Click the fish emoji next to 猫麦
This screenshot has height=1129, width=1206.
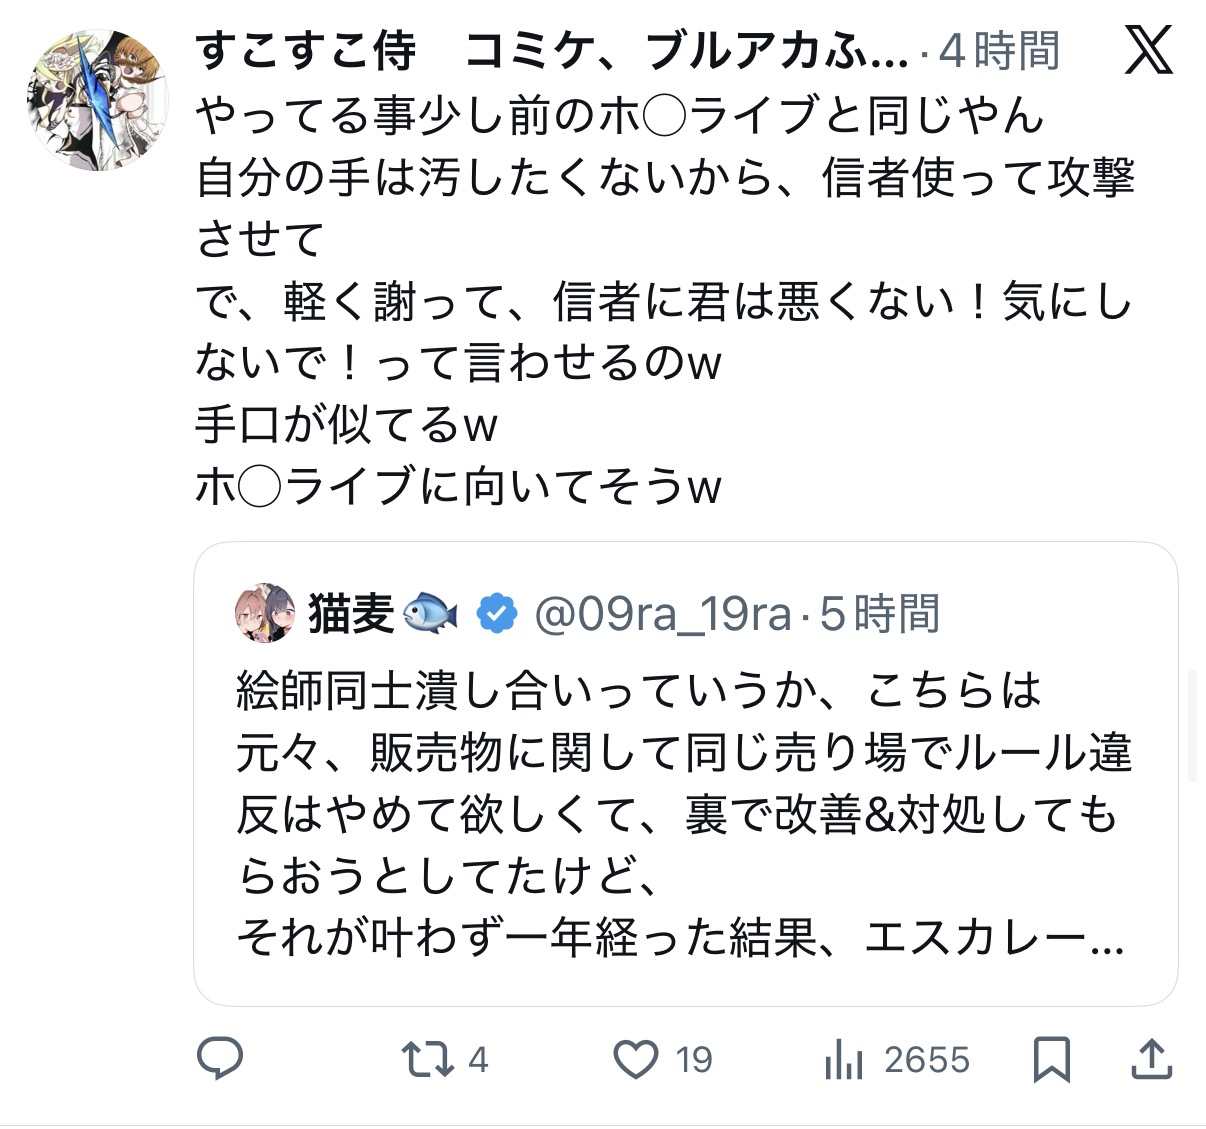(430, 614)
